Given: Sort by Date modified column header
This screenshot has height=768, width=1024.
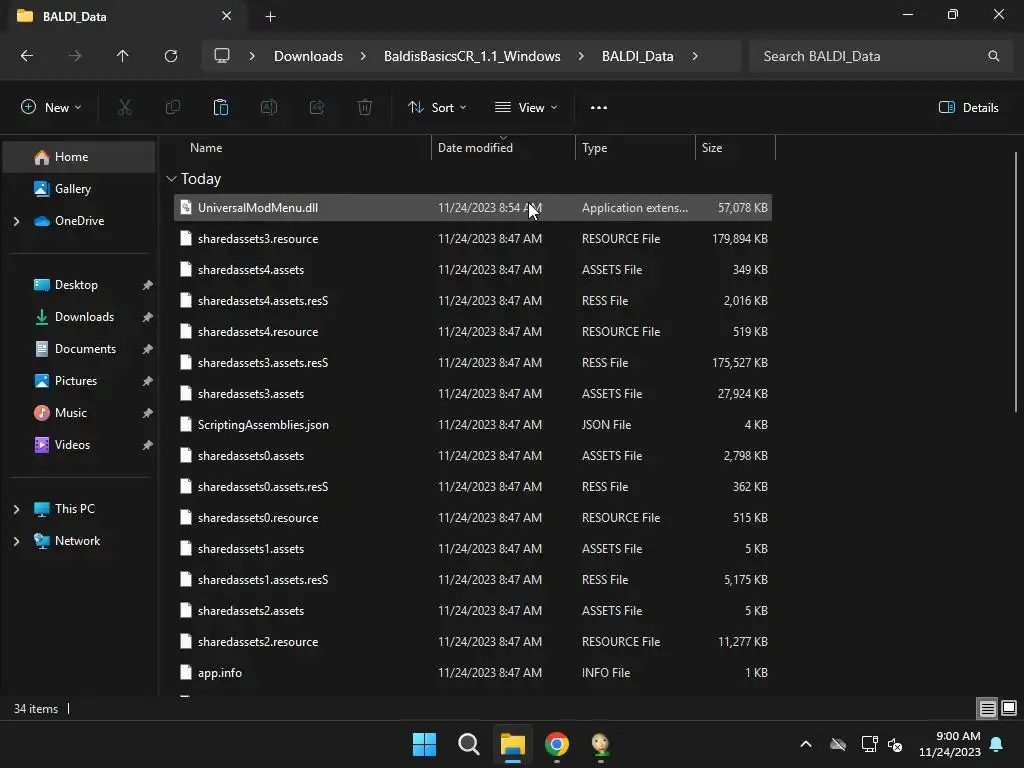Looking at the screenshot, I should pyautogui.click(x=504, y=148).
